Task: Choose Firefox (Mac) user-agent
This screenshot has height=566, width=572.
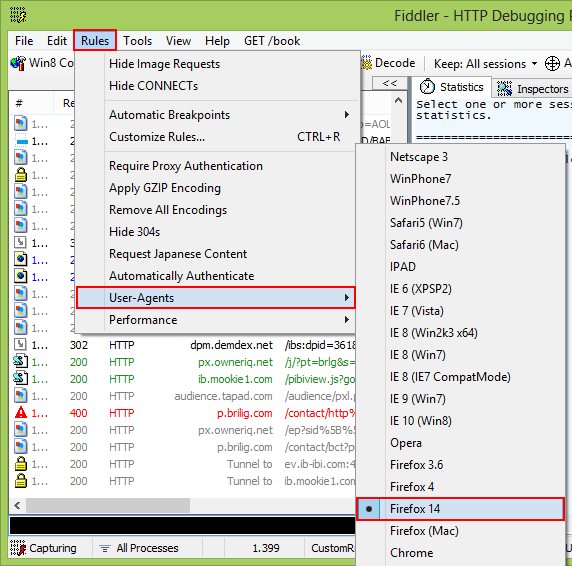Action: (460, 531)
